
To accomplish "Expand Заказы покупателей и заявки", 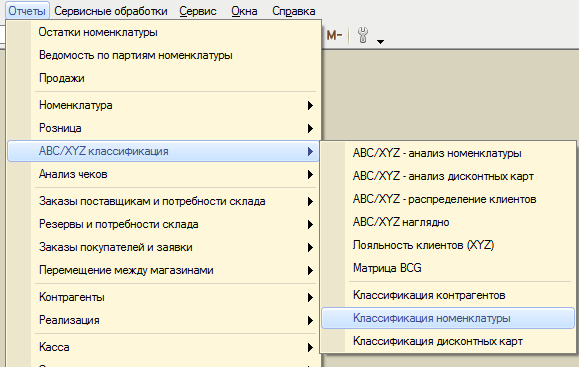I will [163, 247].
